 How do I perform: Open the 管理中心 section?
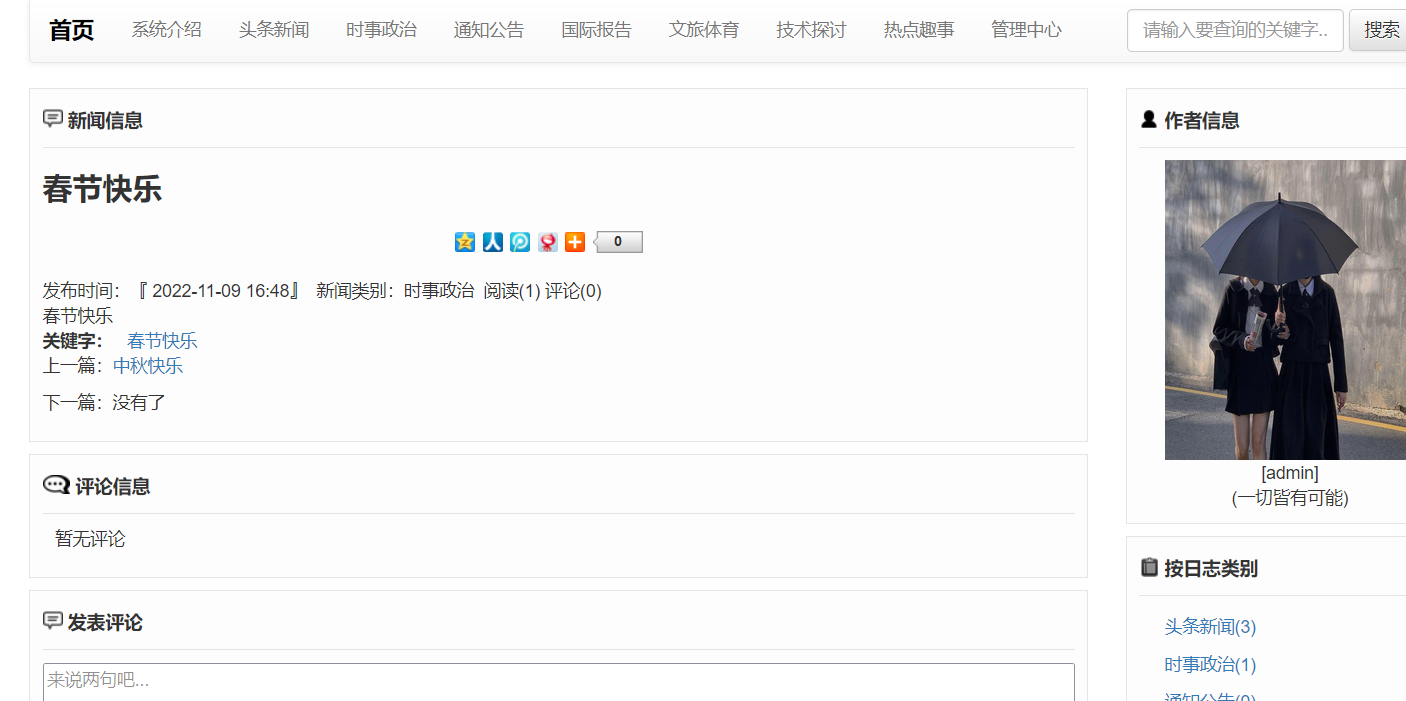1027,30
